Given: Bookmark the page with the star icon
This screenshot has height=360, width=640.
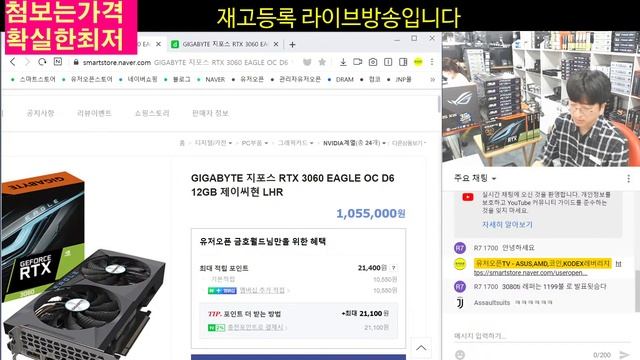Looking at the screenshot, I should point(322,62).
